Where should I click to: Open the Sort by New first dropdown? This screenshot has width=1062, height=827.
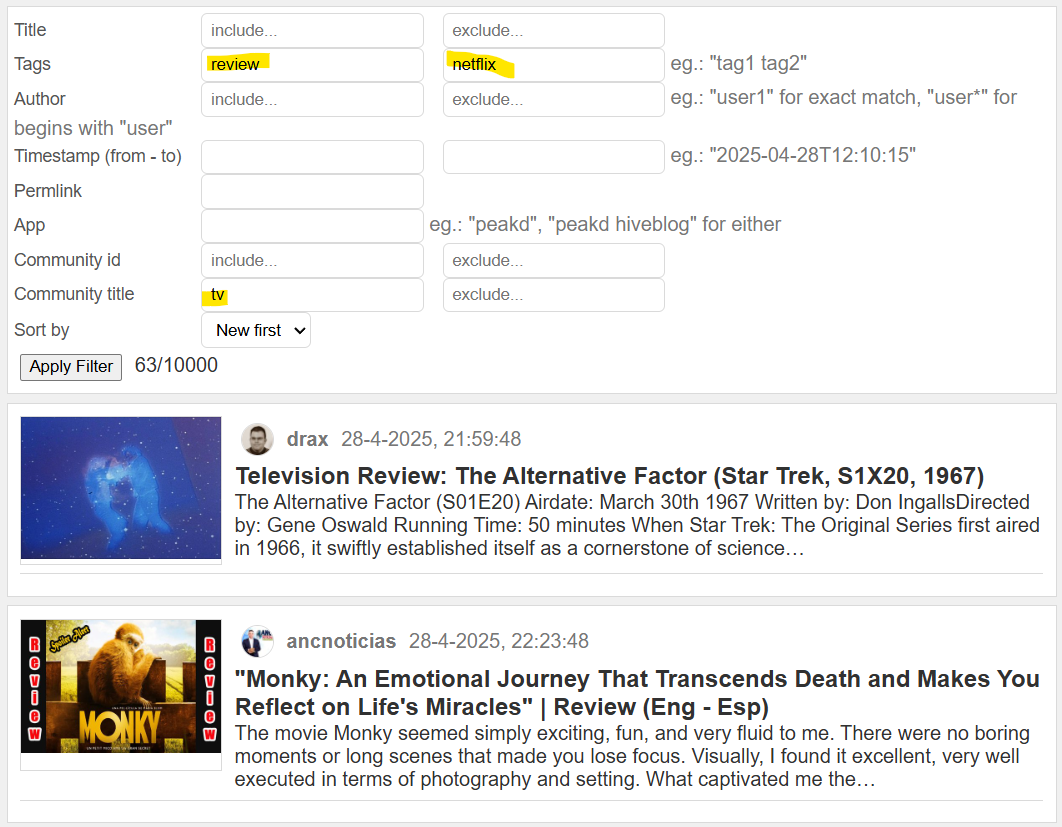[x=256, y=330]
